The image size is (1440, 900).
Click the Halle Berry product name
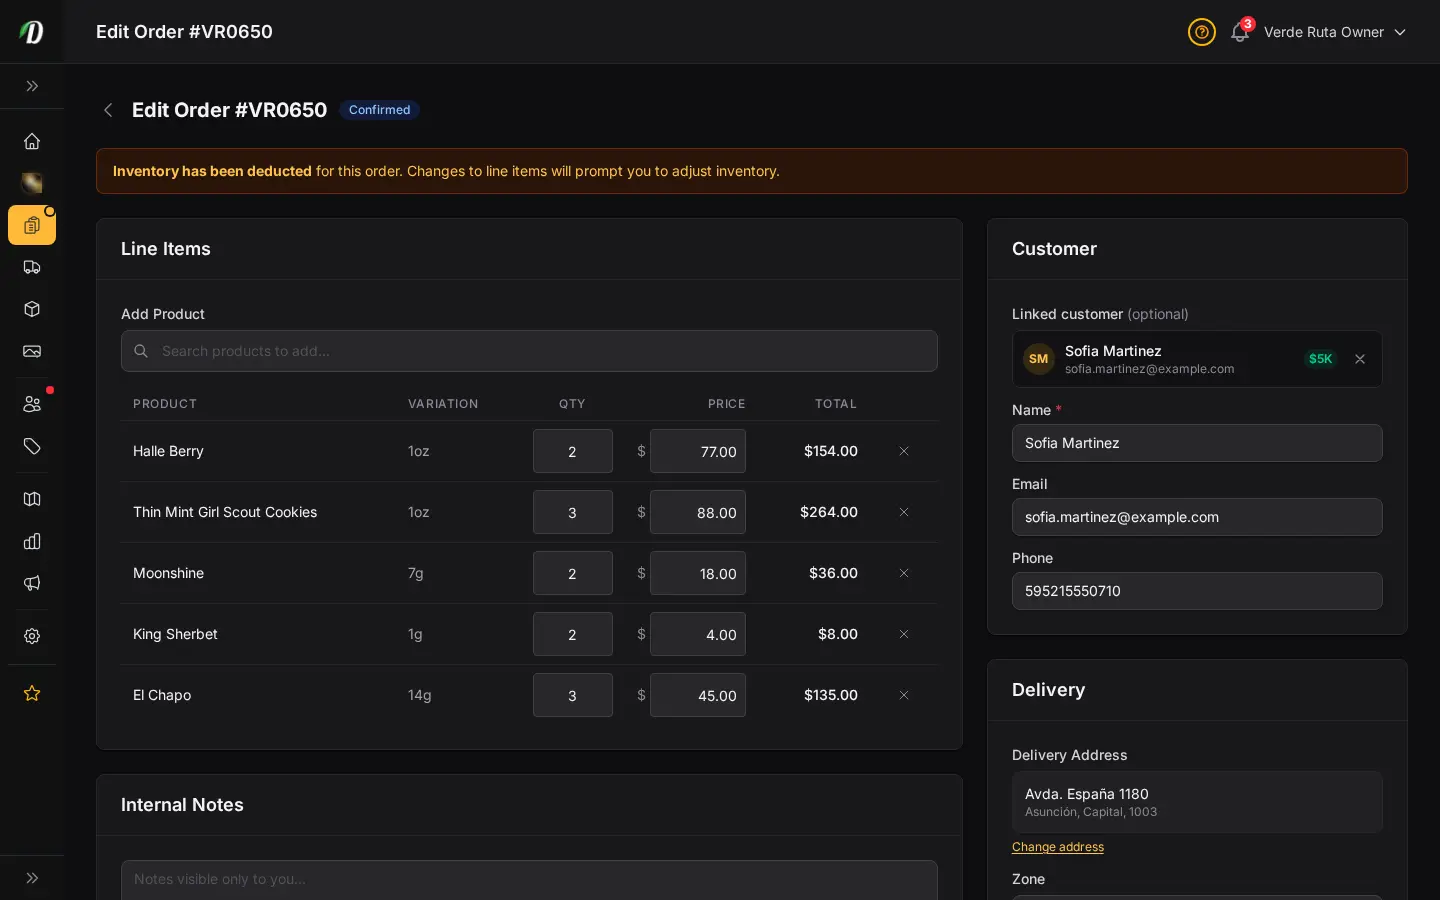[x=168, y=451]
